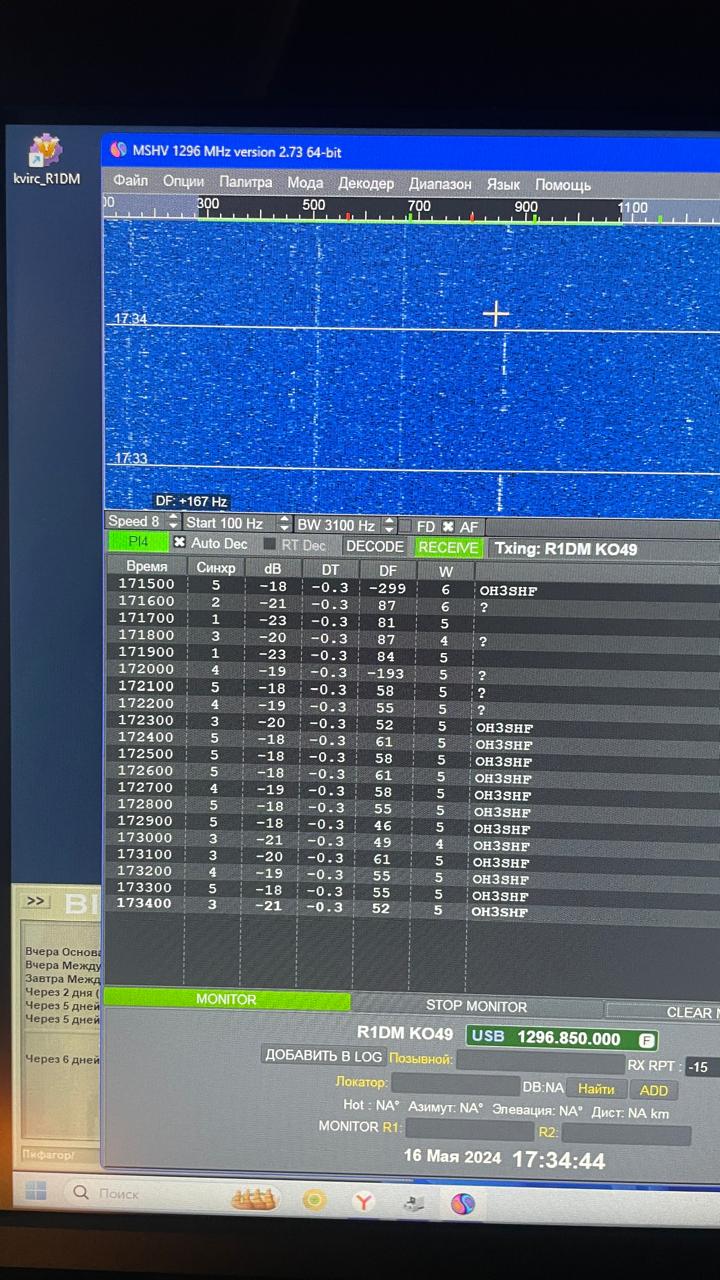
Task: Adjust the BW 3100 Hz spinner
Action: 389,525
